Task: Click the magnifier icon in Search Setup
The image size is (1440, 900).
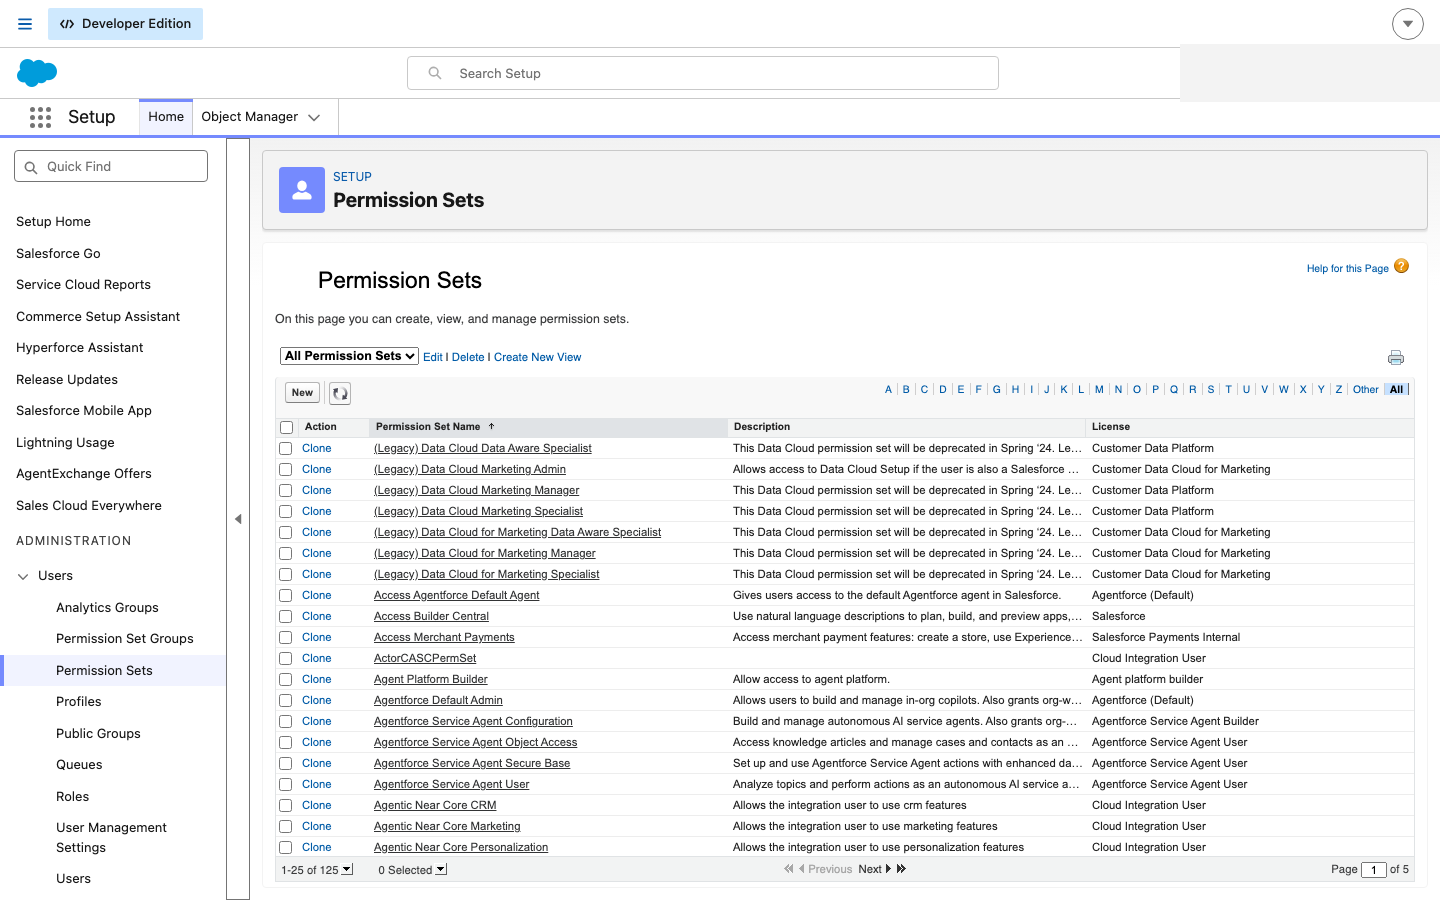Action: 435,73
